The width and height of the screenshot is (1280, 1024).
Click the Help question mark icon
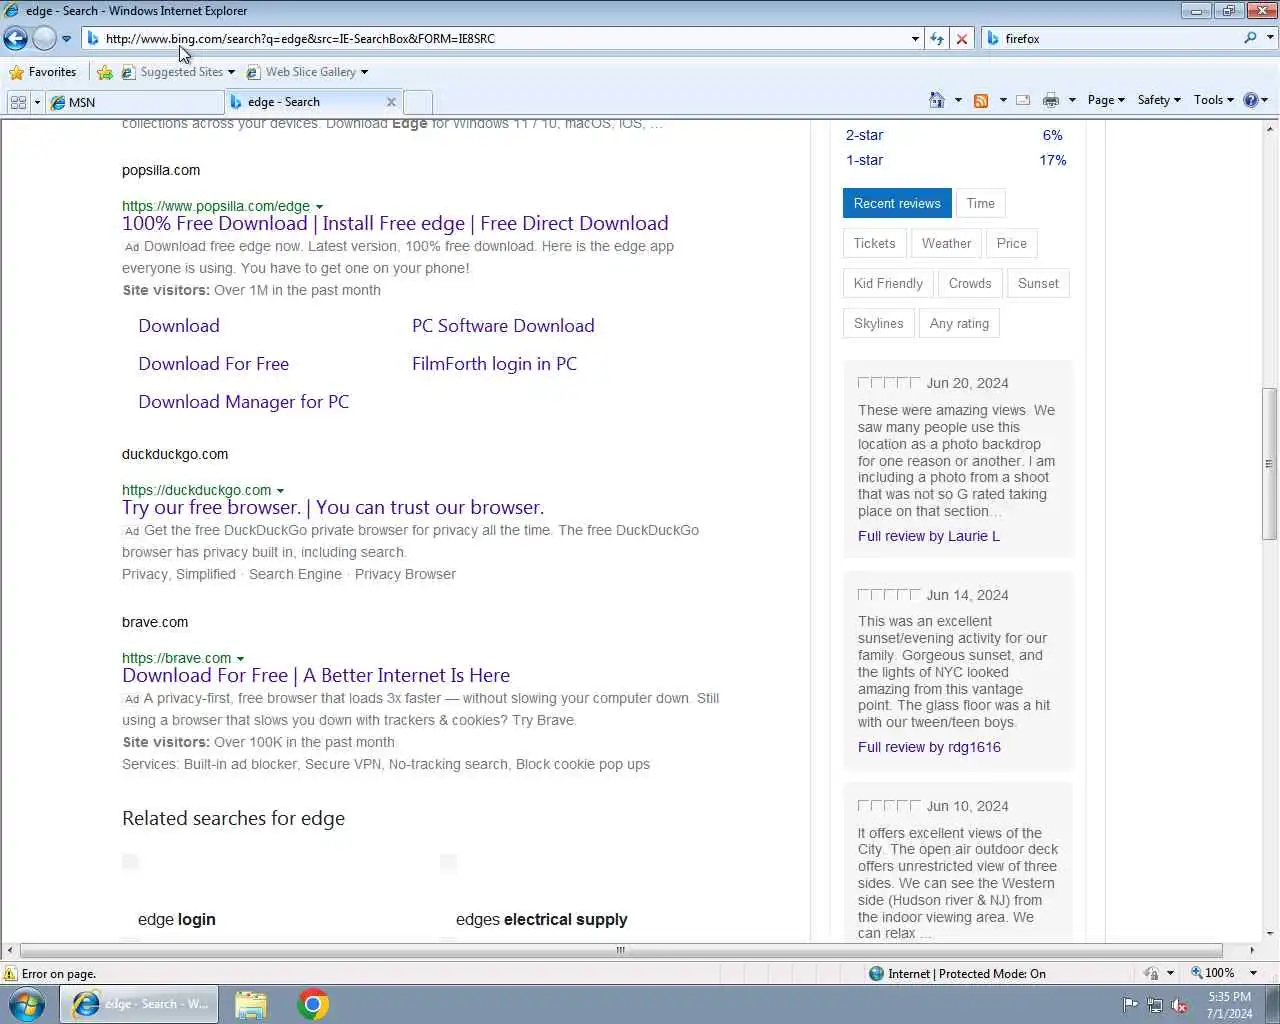[1251, 100]
